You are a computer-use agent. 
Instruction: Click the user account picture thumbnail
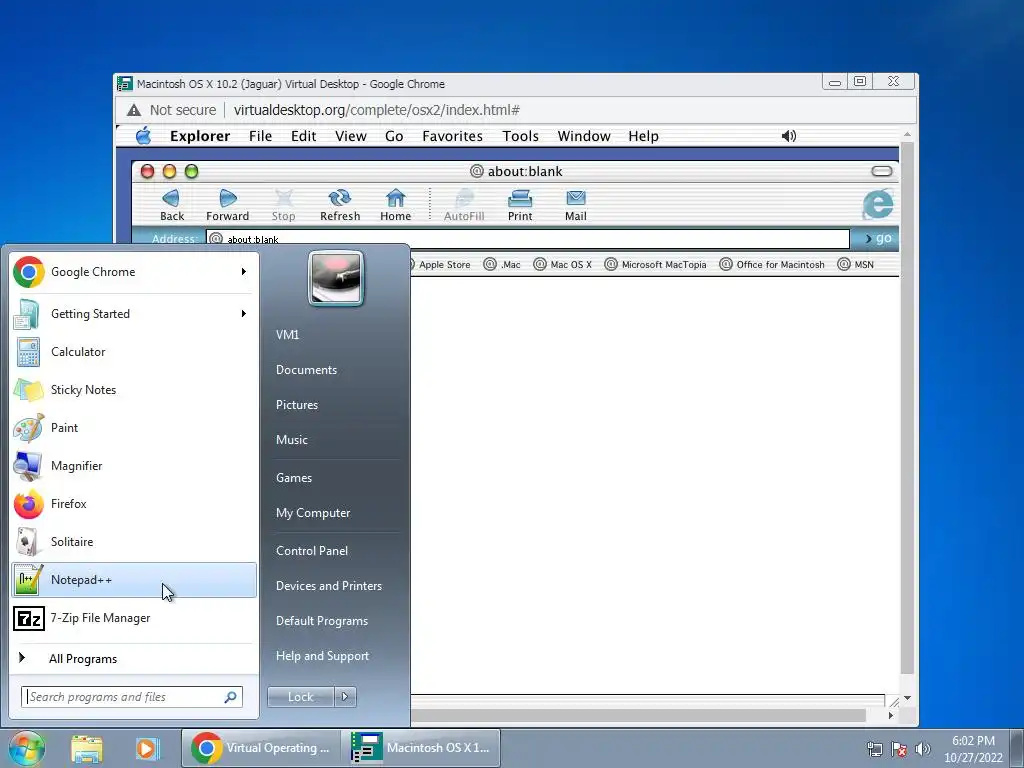click(336, 278)
